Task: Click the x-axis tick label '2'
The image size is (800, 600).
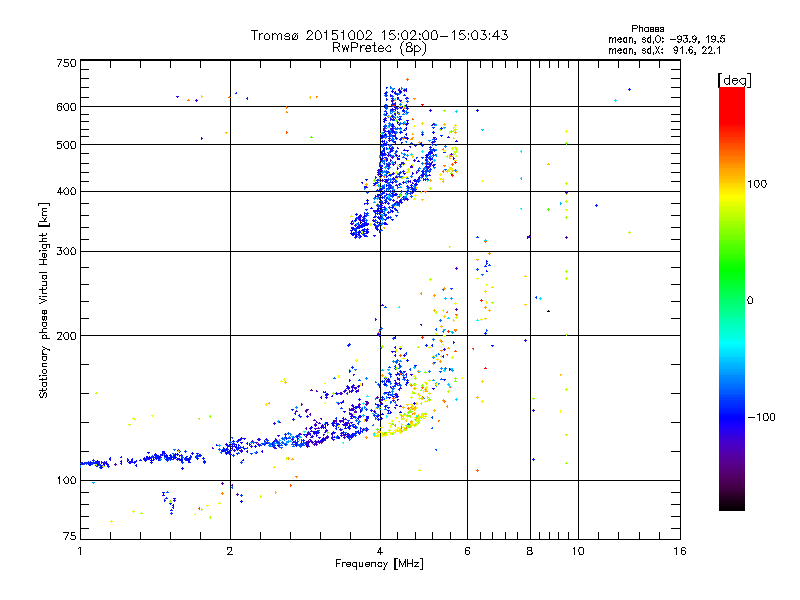Action: (x=230, y=551)
